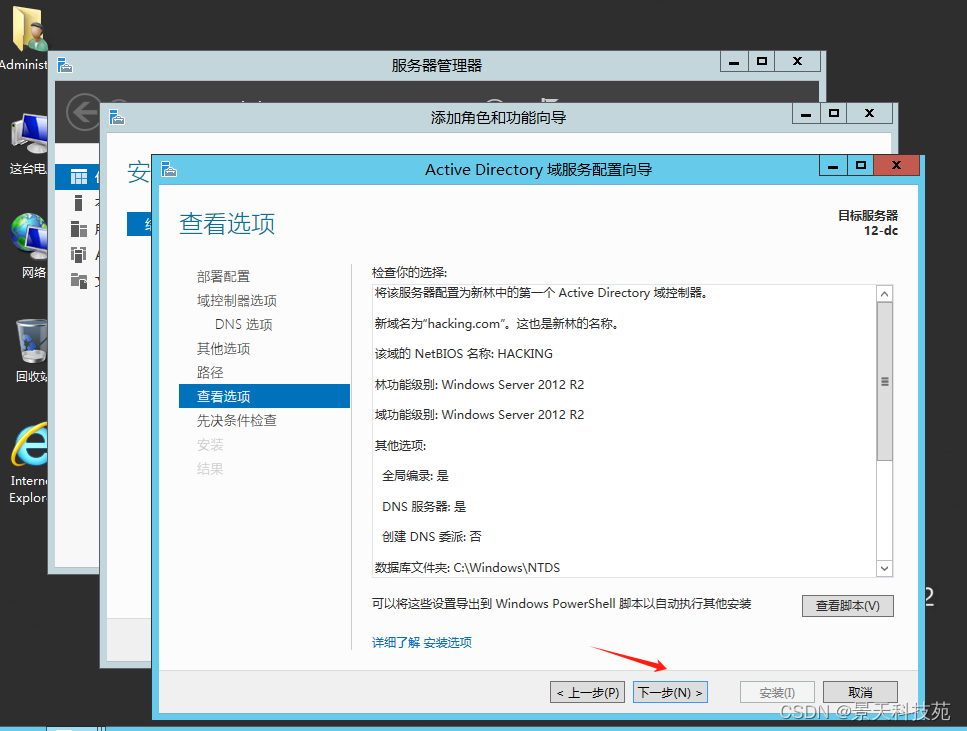Maximize the Active Directory wizard window
This screenshot has height=731, width=967.
click(860, 166)
